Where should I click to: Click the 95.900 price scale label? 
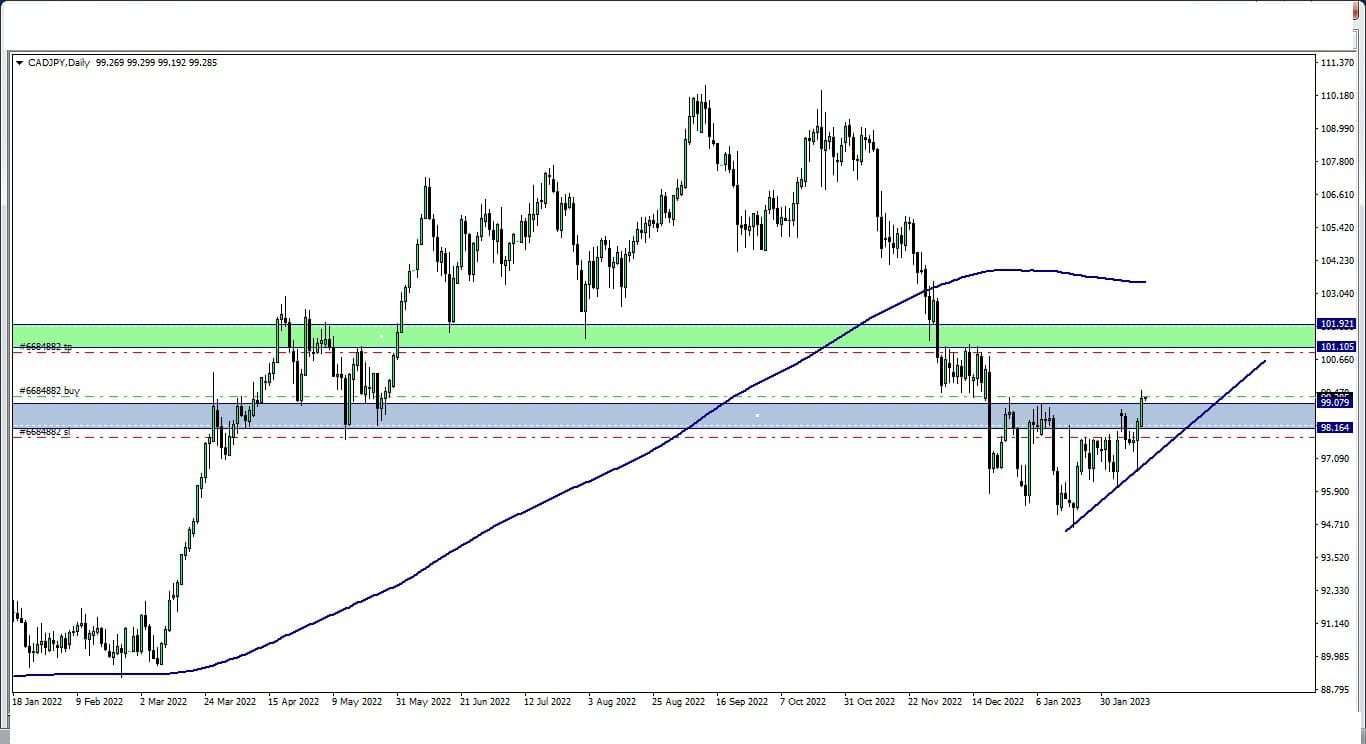(x=1337, y=492)
